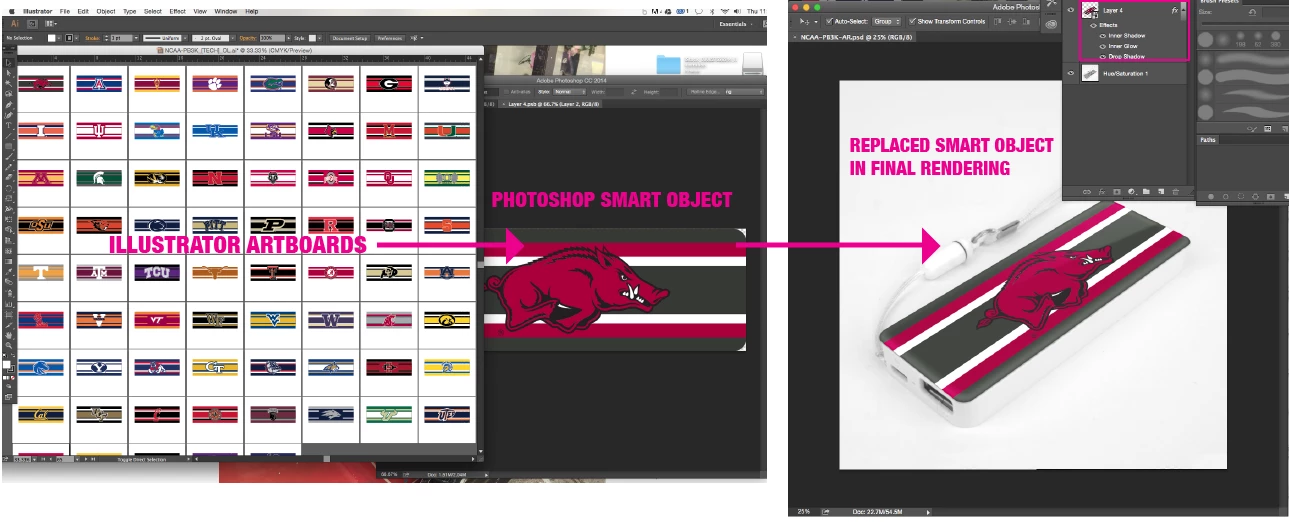Click the Opacity label link

(248, 38)
